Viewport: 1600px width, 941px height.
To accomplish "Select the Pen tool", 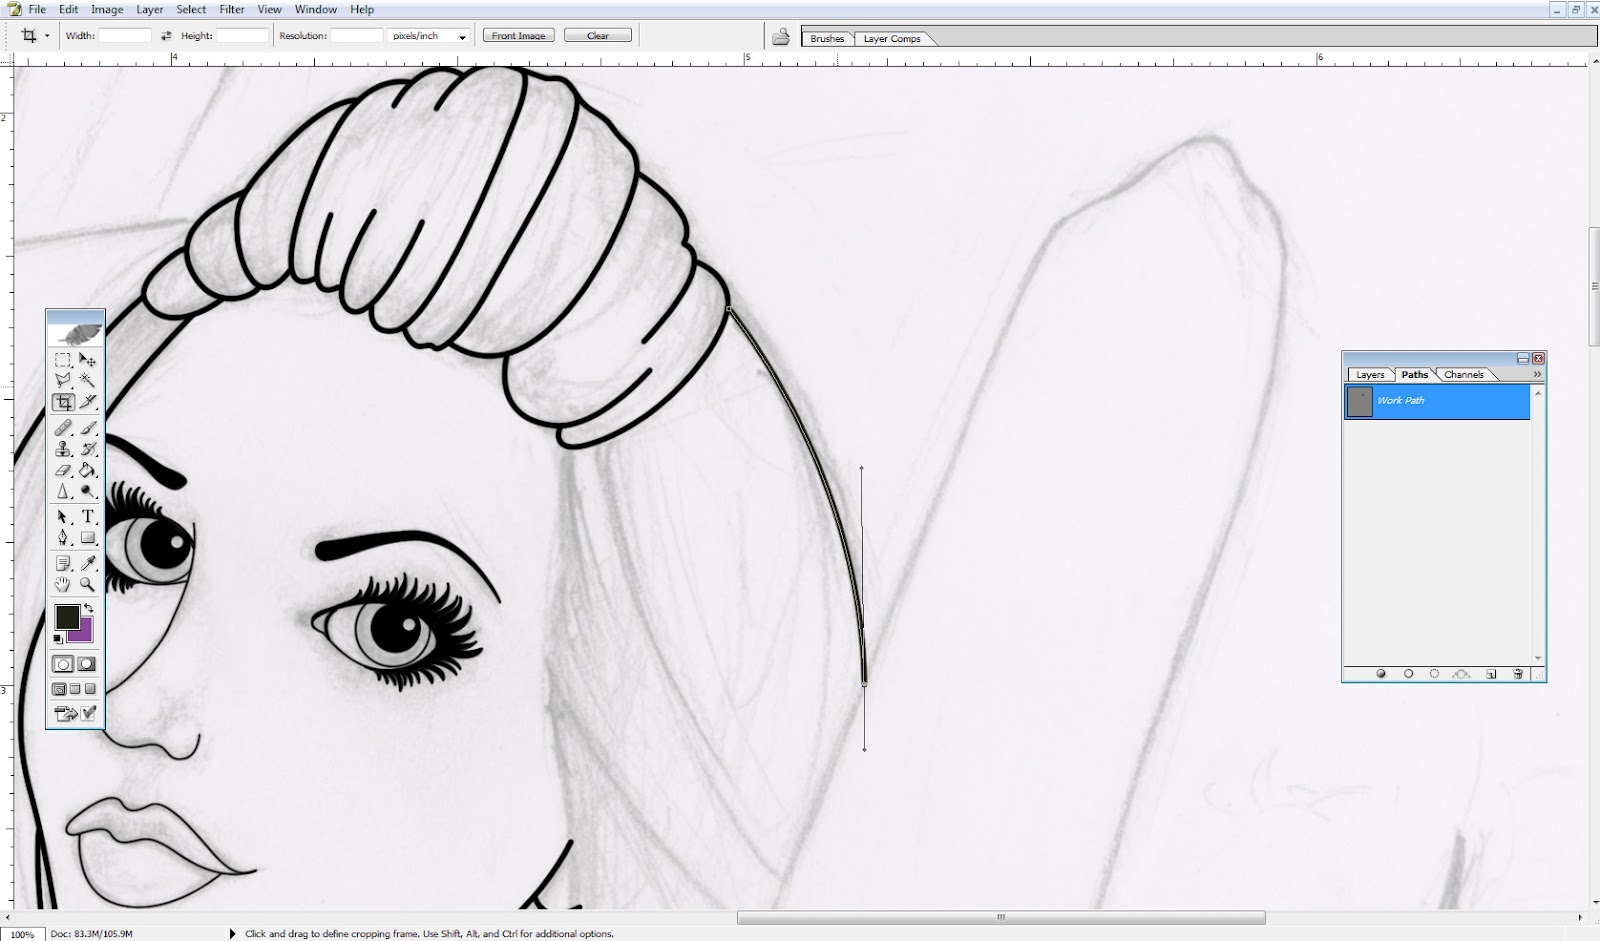I will click(x=63, y=539).
